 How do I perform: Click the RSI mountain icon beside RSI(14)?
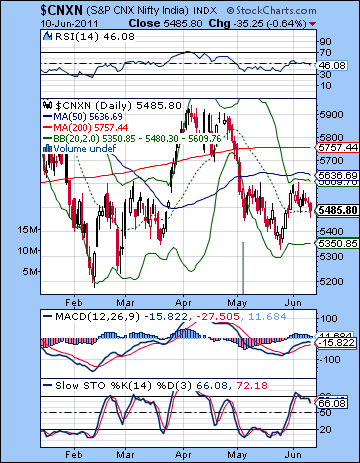click(x=47, y=36)
